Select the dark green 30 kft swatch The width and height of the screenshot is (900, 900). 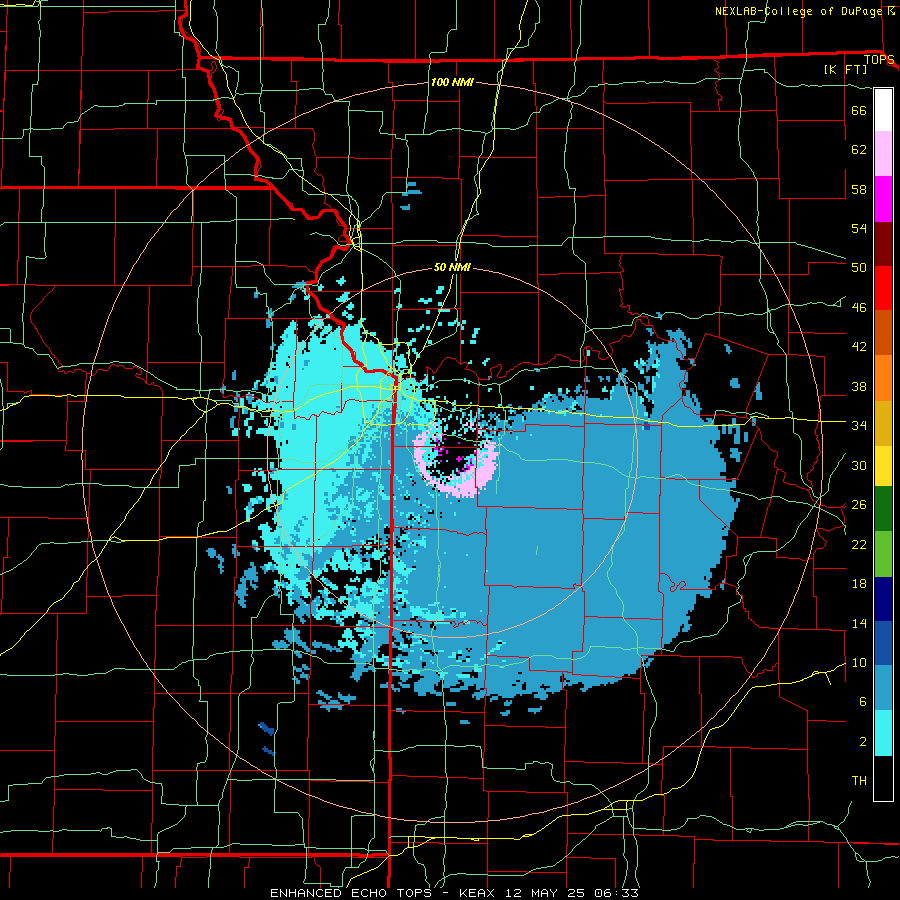point(883,509)
